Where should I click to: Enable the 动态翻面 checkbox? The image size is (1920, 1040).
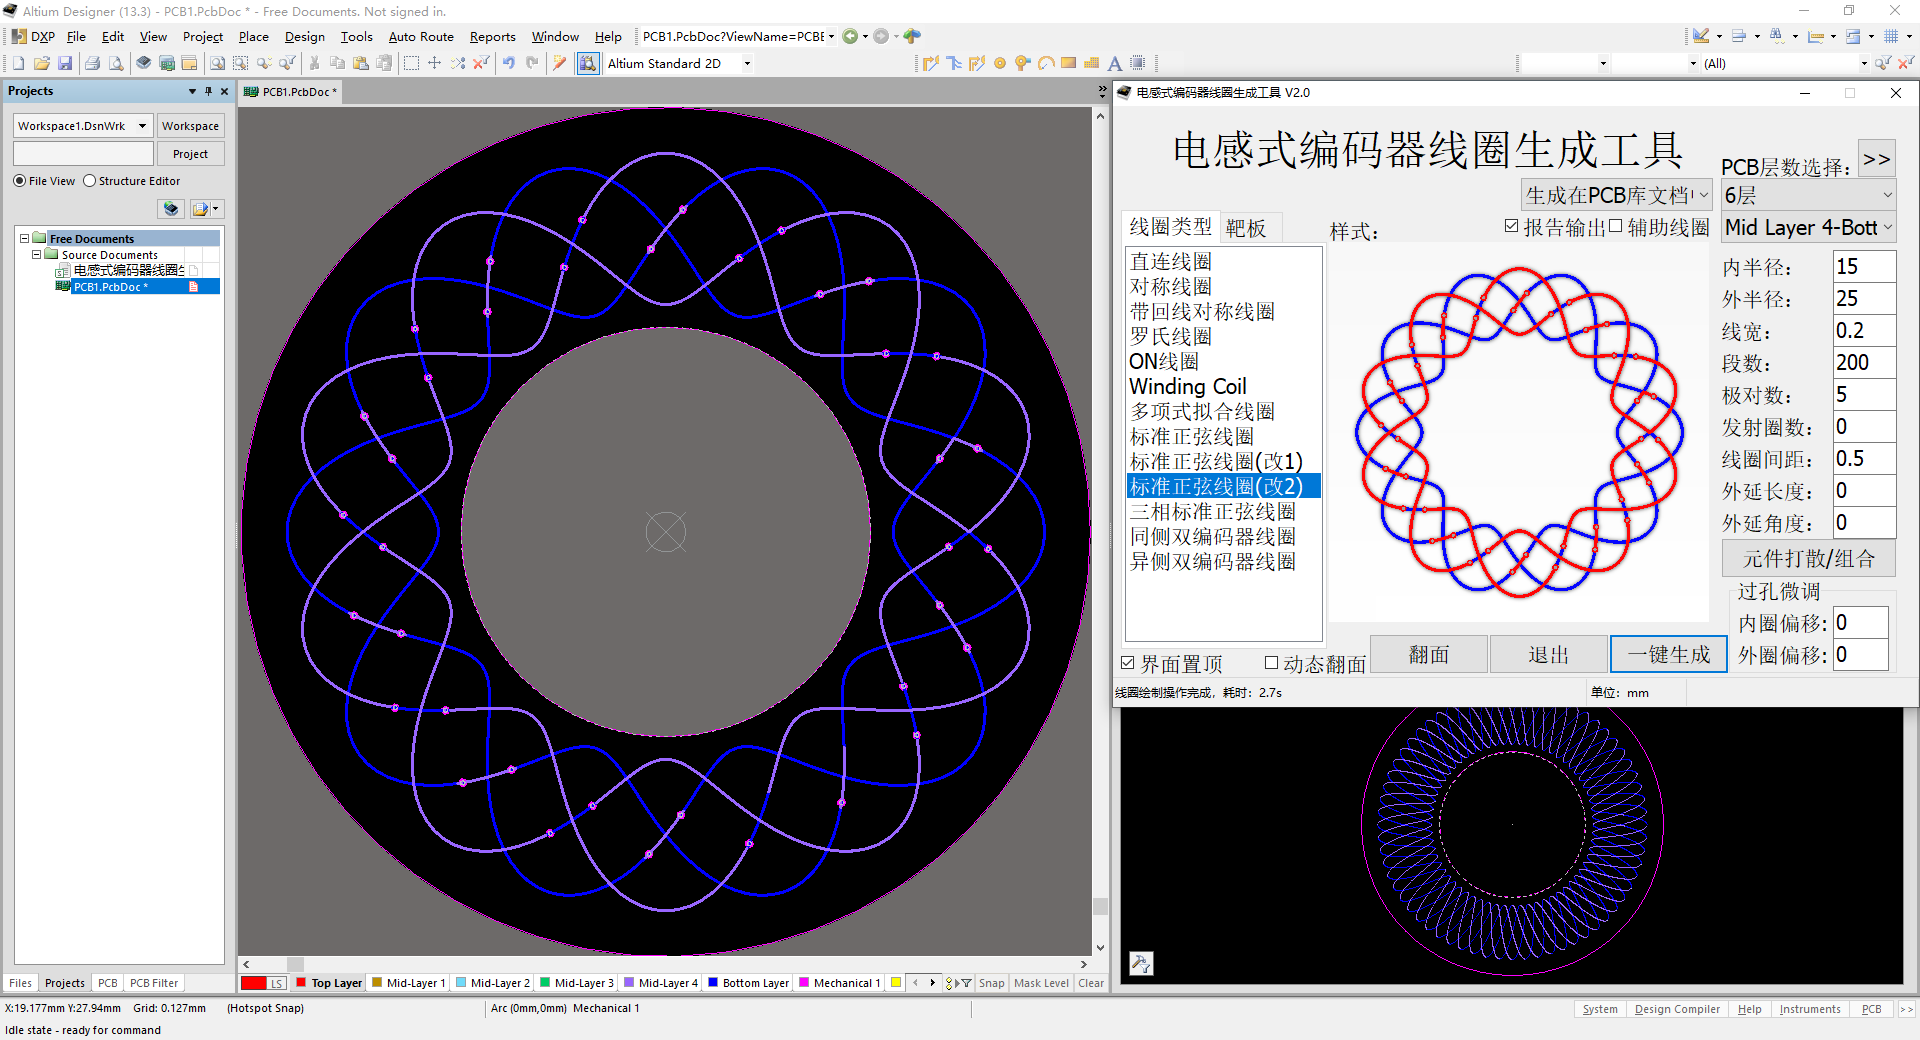(1271, 663)
